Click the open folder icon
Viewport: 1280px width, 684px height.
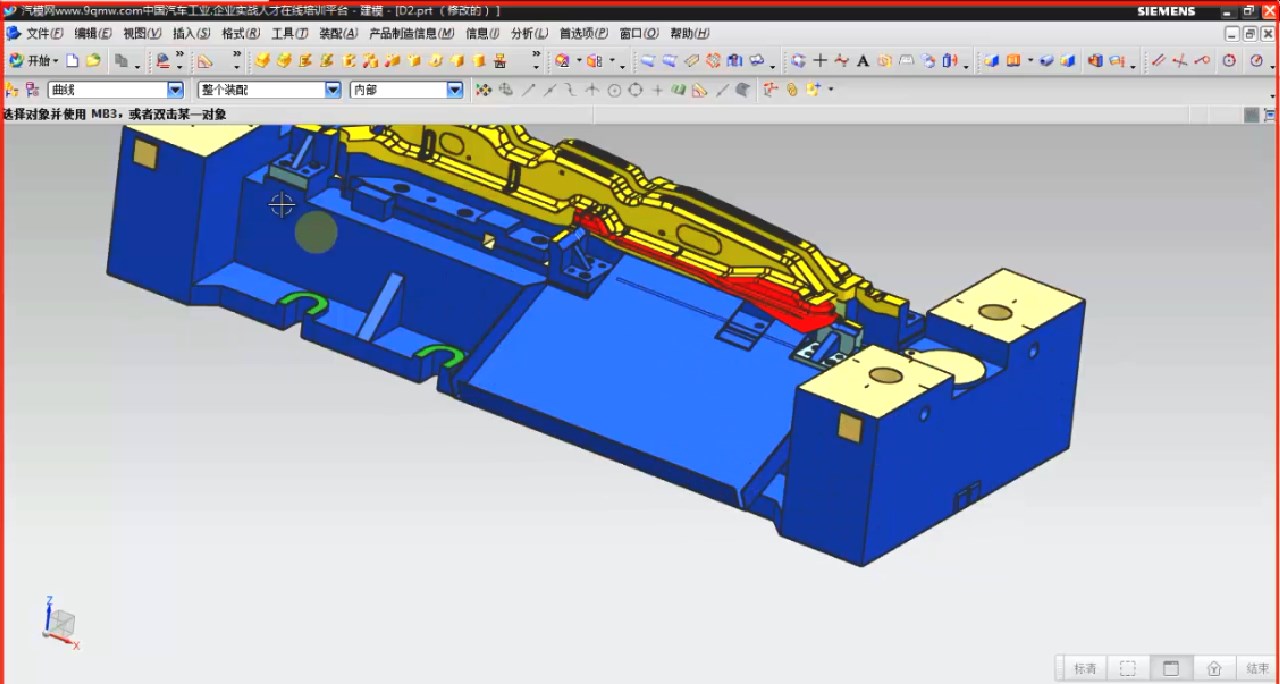93,61
